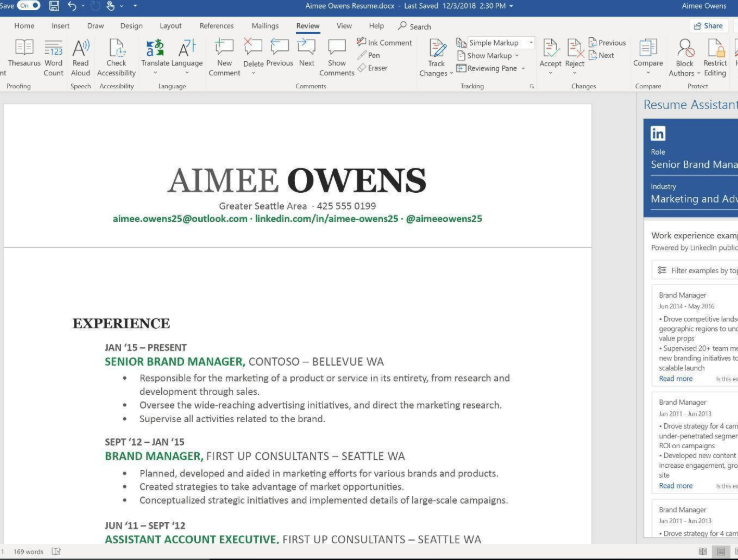Open the Customize Quick Access Toolbar dropdown
738x560 pixels.
135,6
